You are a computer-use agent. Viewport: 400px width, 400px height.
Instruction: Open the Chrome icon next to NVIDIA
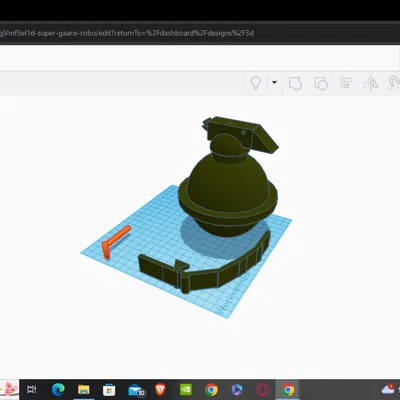[x=211, y=389]
